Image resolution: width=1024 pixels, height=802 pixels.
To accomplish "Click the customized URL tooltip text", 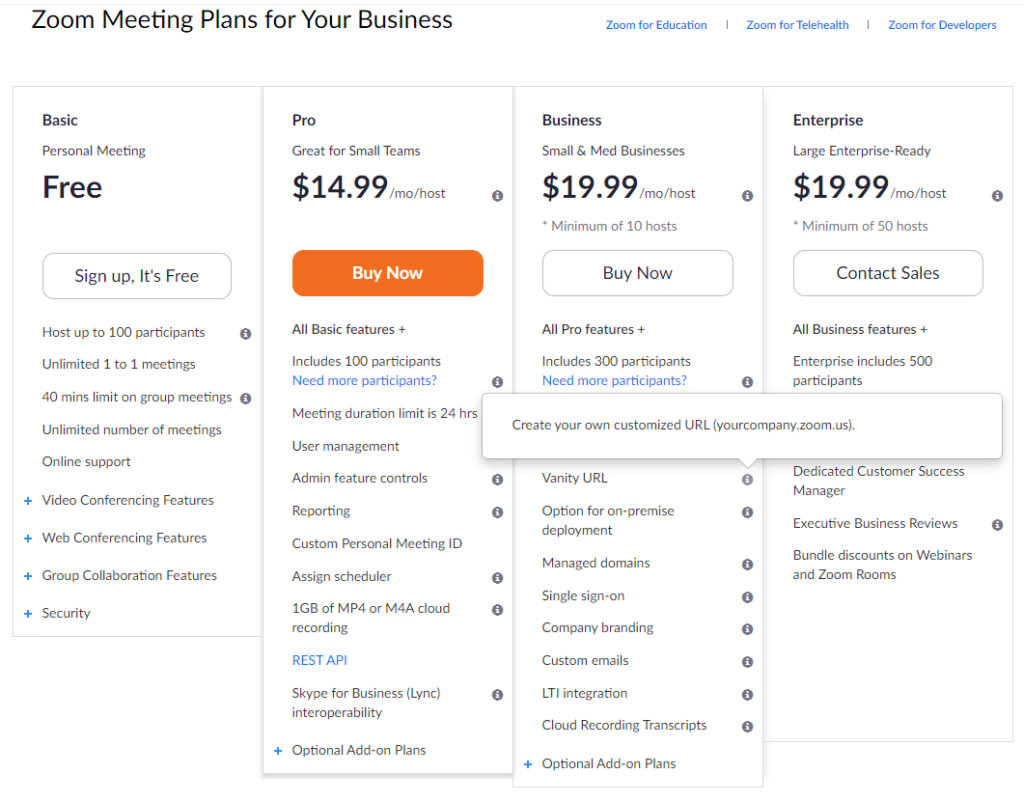I will pos(683,425).
